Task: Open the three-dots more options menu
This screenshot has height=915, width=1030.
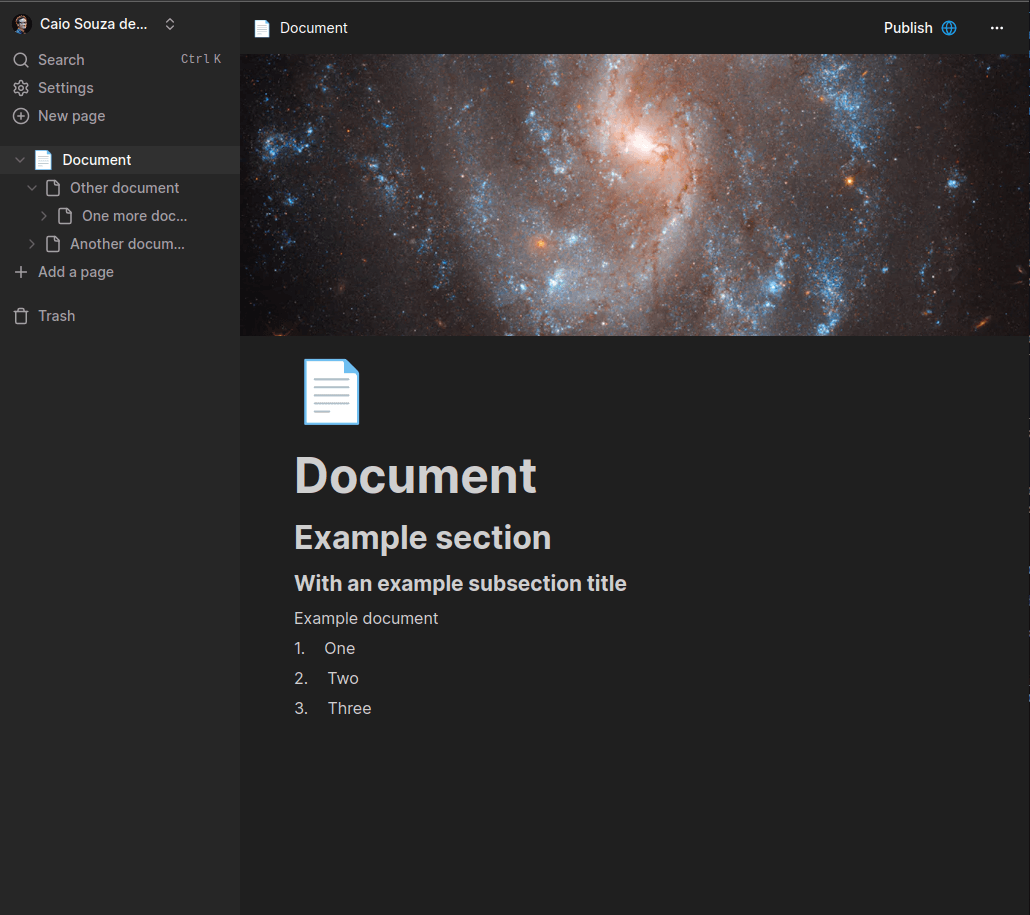Action: tap(996, 28)
